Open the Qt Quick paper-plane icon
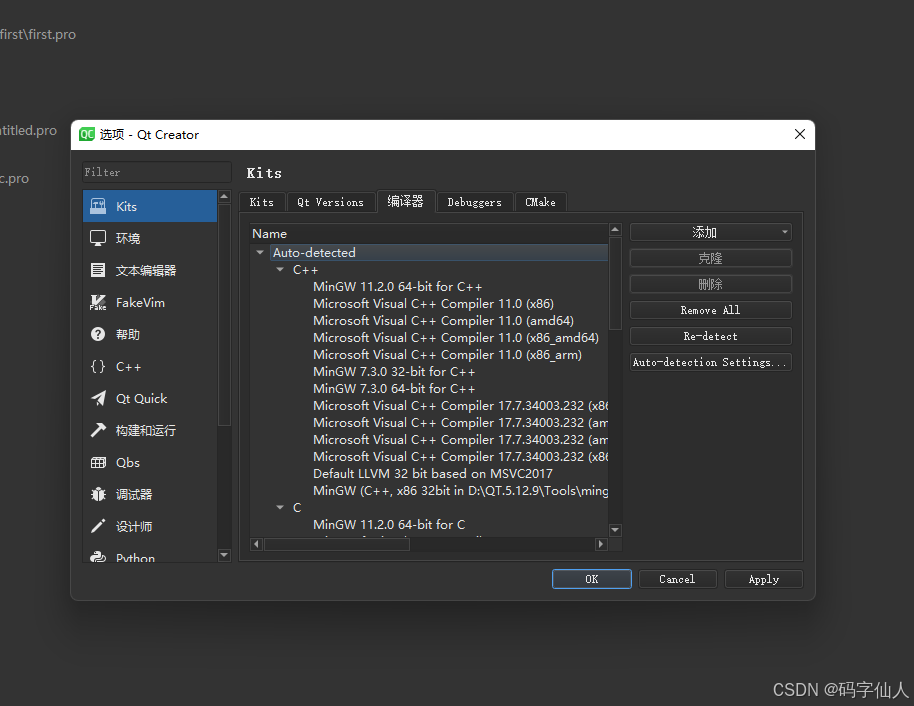Image resolution: width=914 pixels, height=706 pixels. click(98, 398)
